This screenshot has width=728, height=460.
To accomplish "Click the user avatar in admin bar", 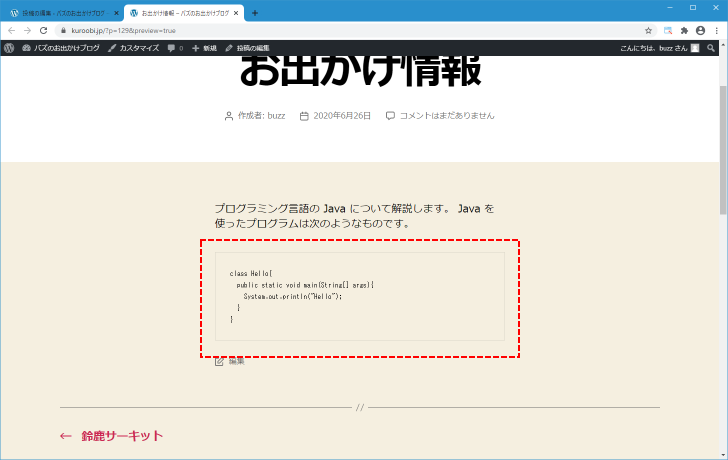I will pos(695,48).
